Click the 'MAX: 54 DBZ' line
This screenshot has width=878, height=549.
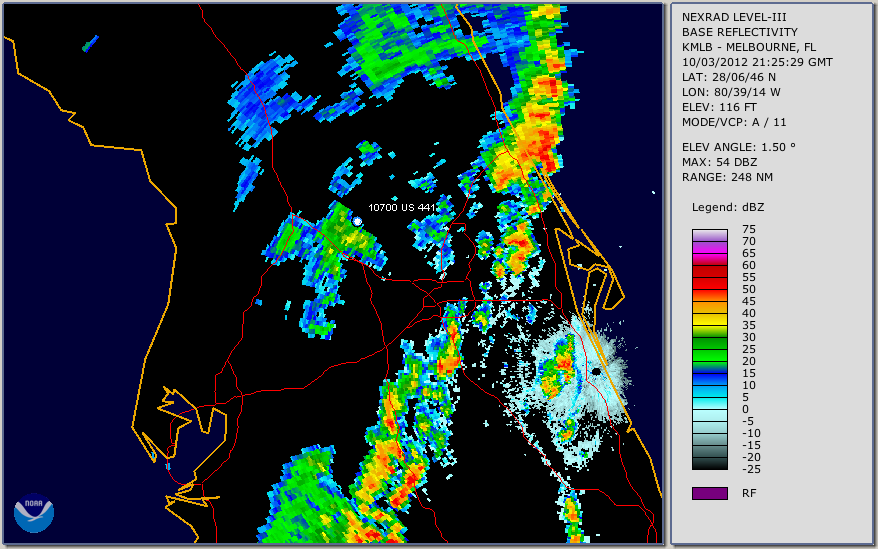click(x=720, y=162)
